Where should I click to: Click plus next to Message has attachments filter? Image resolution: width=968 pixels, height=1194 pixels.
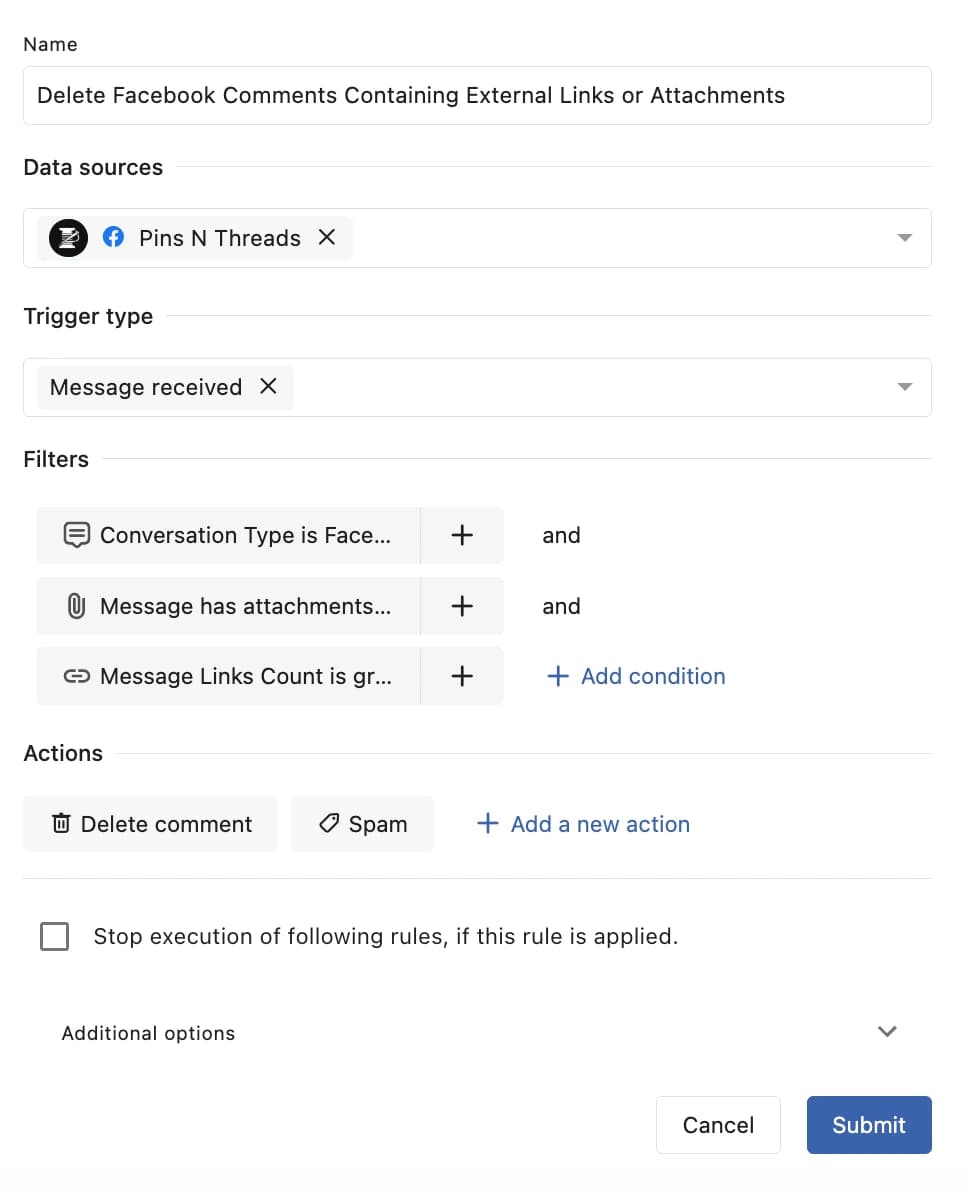462,606
